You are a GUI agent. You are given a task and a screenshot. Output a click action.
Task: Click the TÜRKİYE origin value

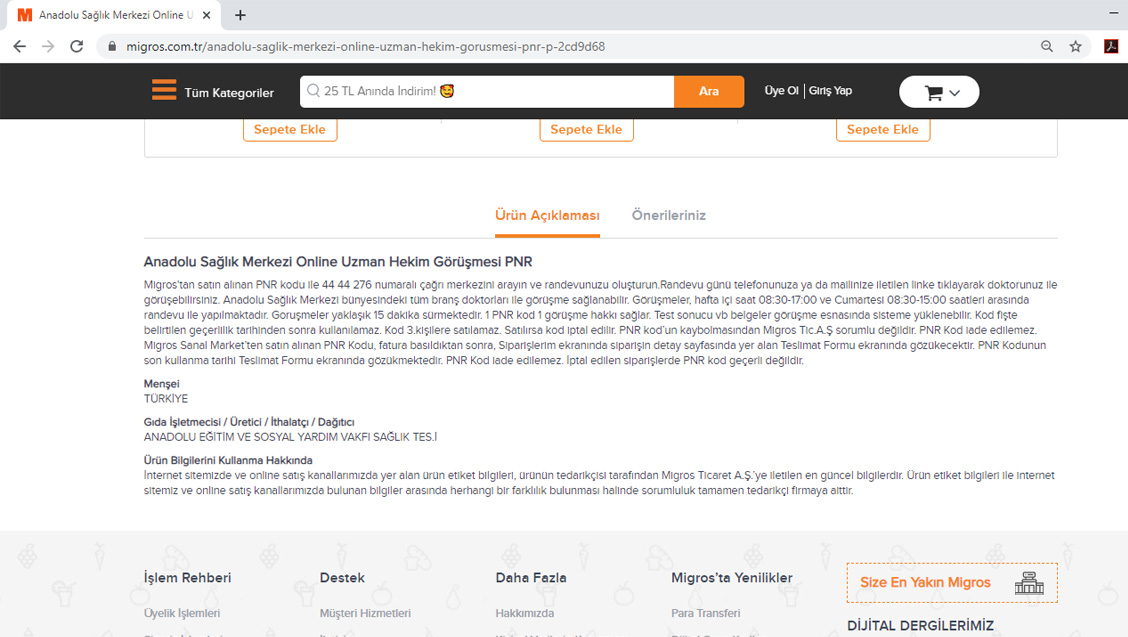pos(165,399)
